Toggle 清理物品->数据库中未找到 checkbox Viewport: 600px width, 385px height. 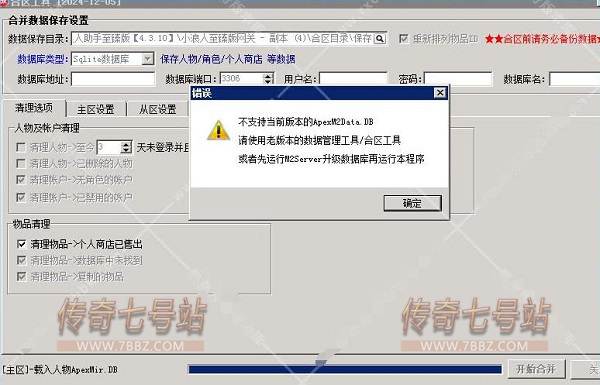(x=21, y=260)
